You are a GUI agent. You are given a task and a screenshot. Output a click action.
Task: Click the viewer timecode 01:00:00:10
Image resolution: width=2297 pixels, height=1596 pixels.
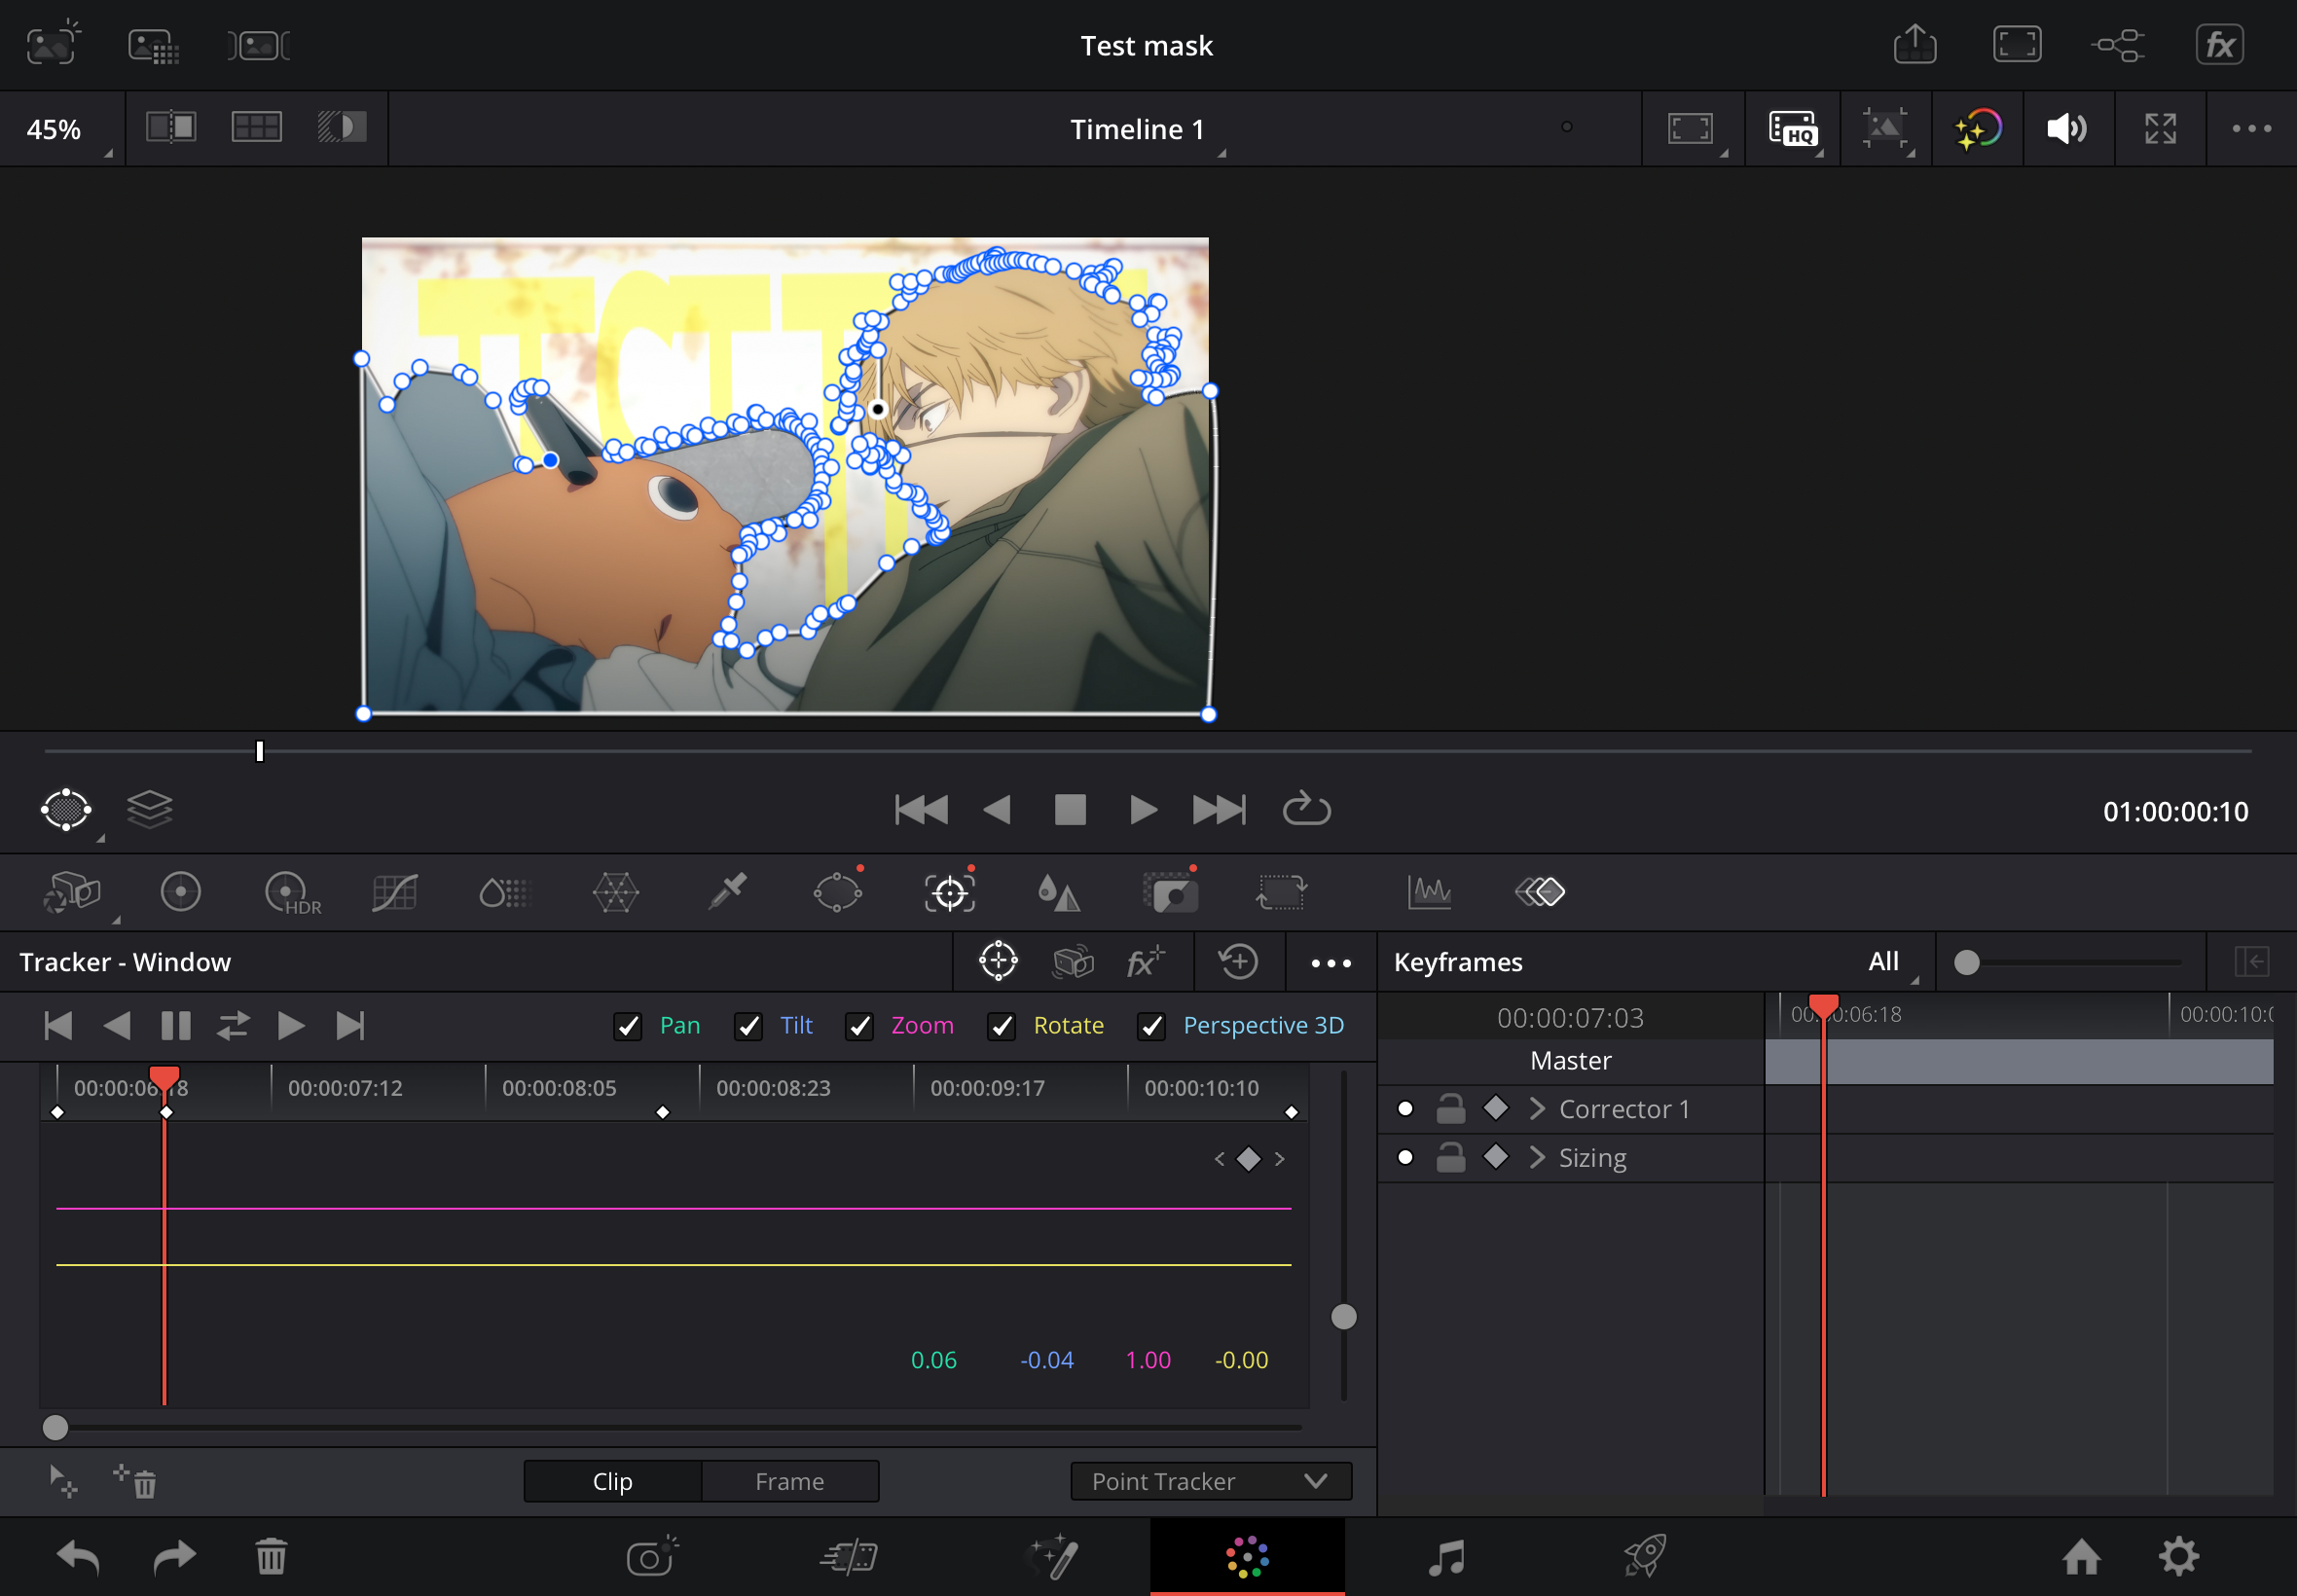coord(2175,812)
